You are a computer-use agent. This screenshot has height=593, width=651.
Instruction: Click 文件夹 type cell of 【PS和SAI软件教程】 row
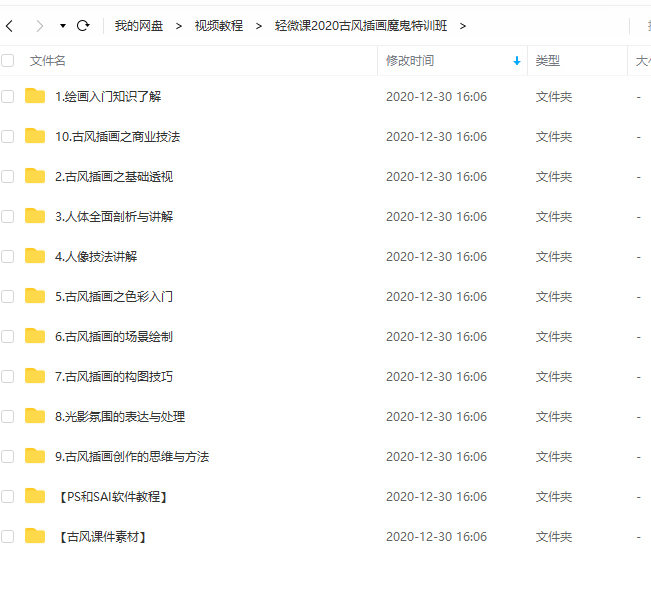click(x=554, y=497)
